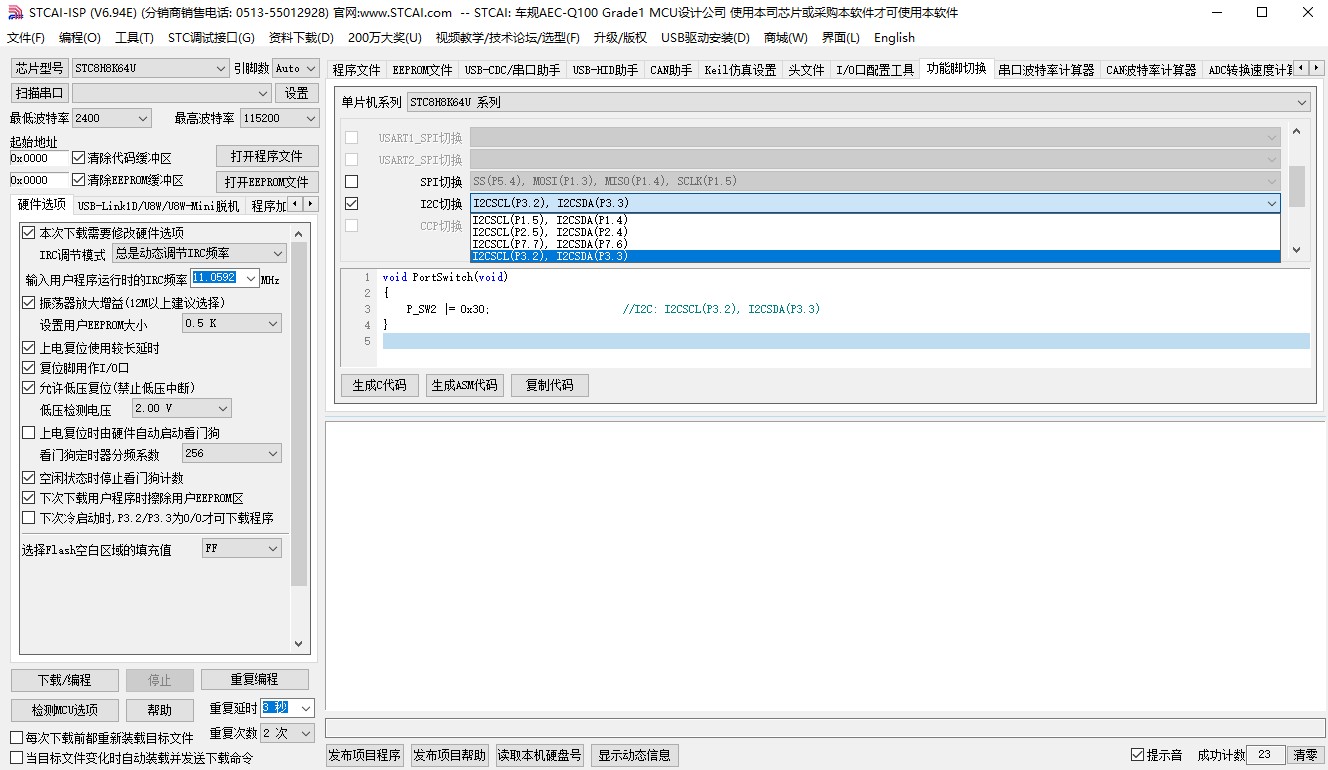1328x770 pixels.
Task: Select I2CSCL(P2.5), I2CSDA(P2.4) option
Action: click(875, 232)
